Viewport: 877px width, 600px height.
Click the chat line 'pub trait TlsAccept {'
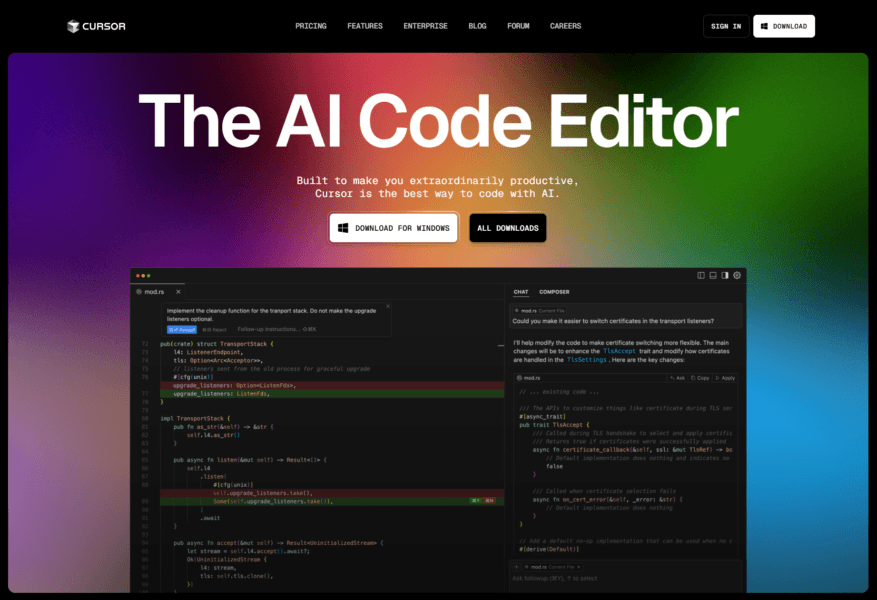coord(554,425)
